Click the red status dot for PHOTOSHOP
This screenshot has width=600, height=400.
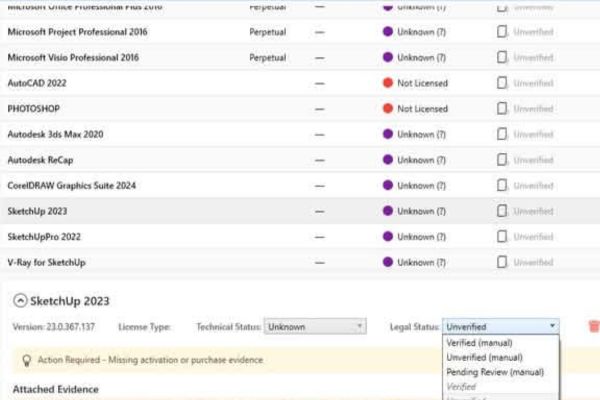tap(388, 108)
